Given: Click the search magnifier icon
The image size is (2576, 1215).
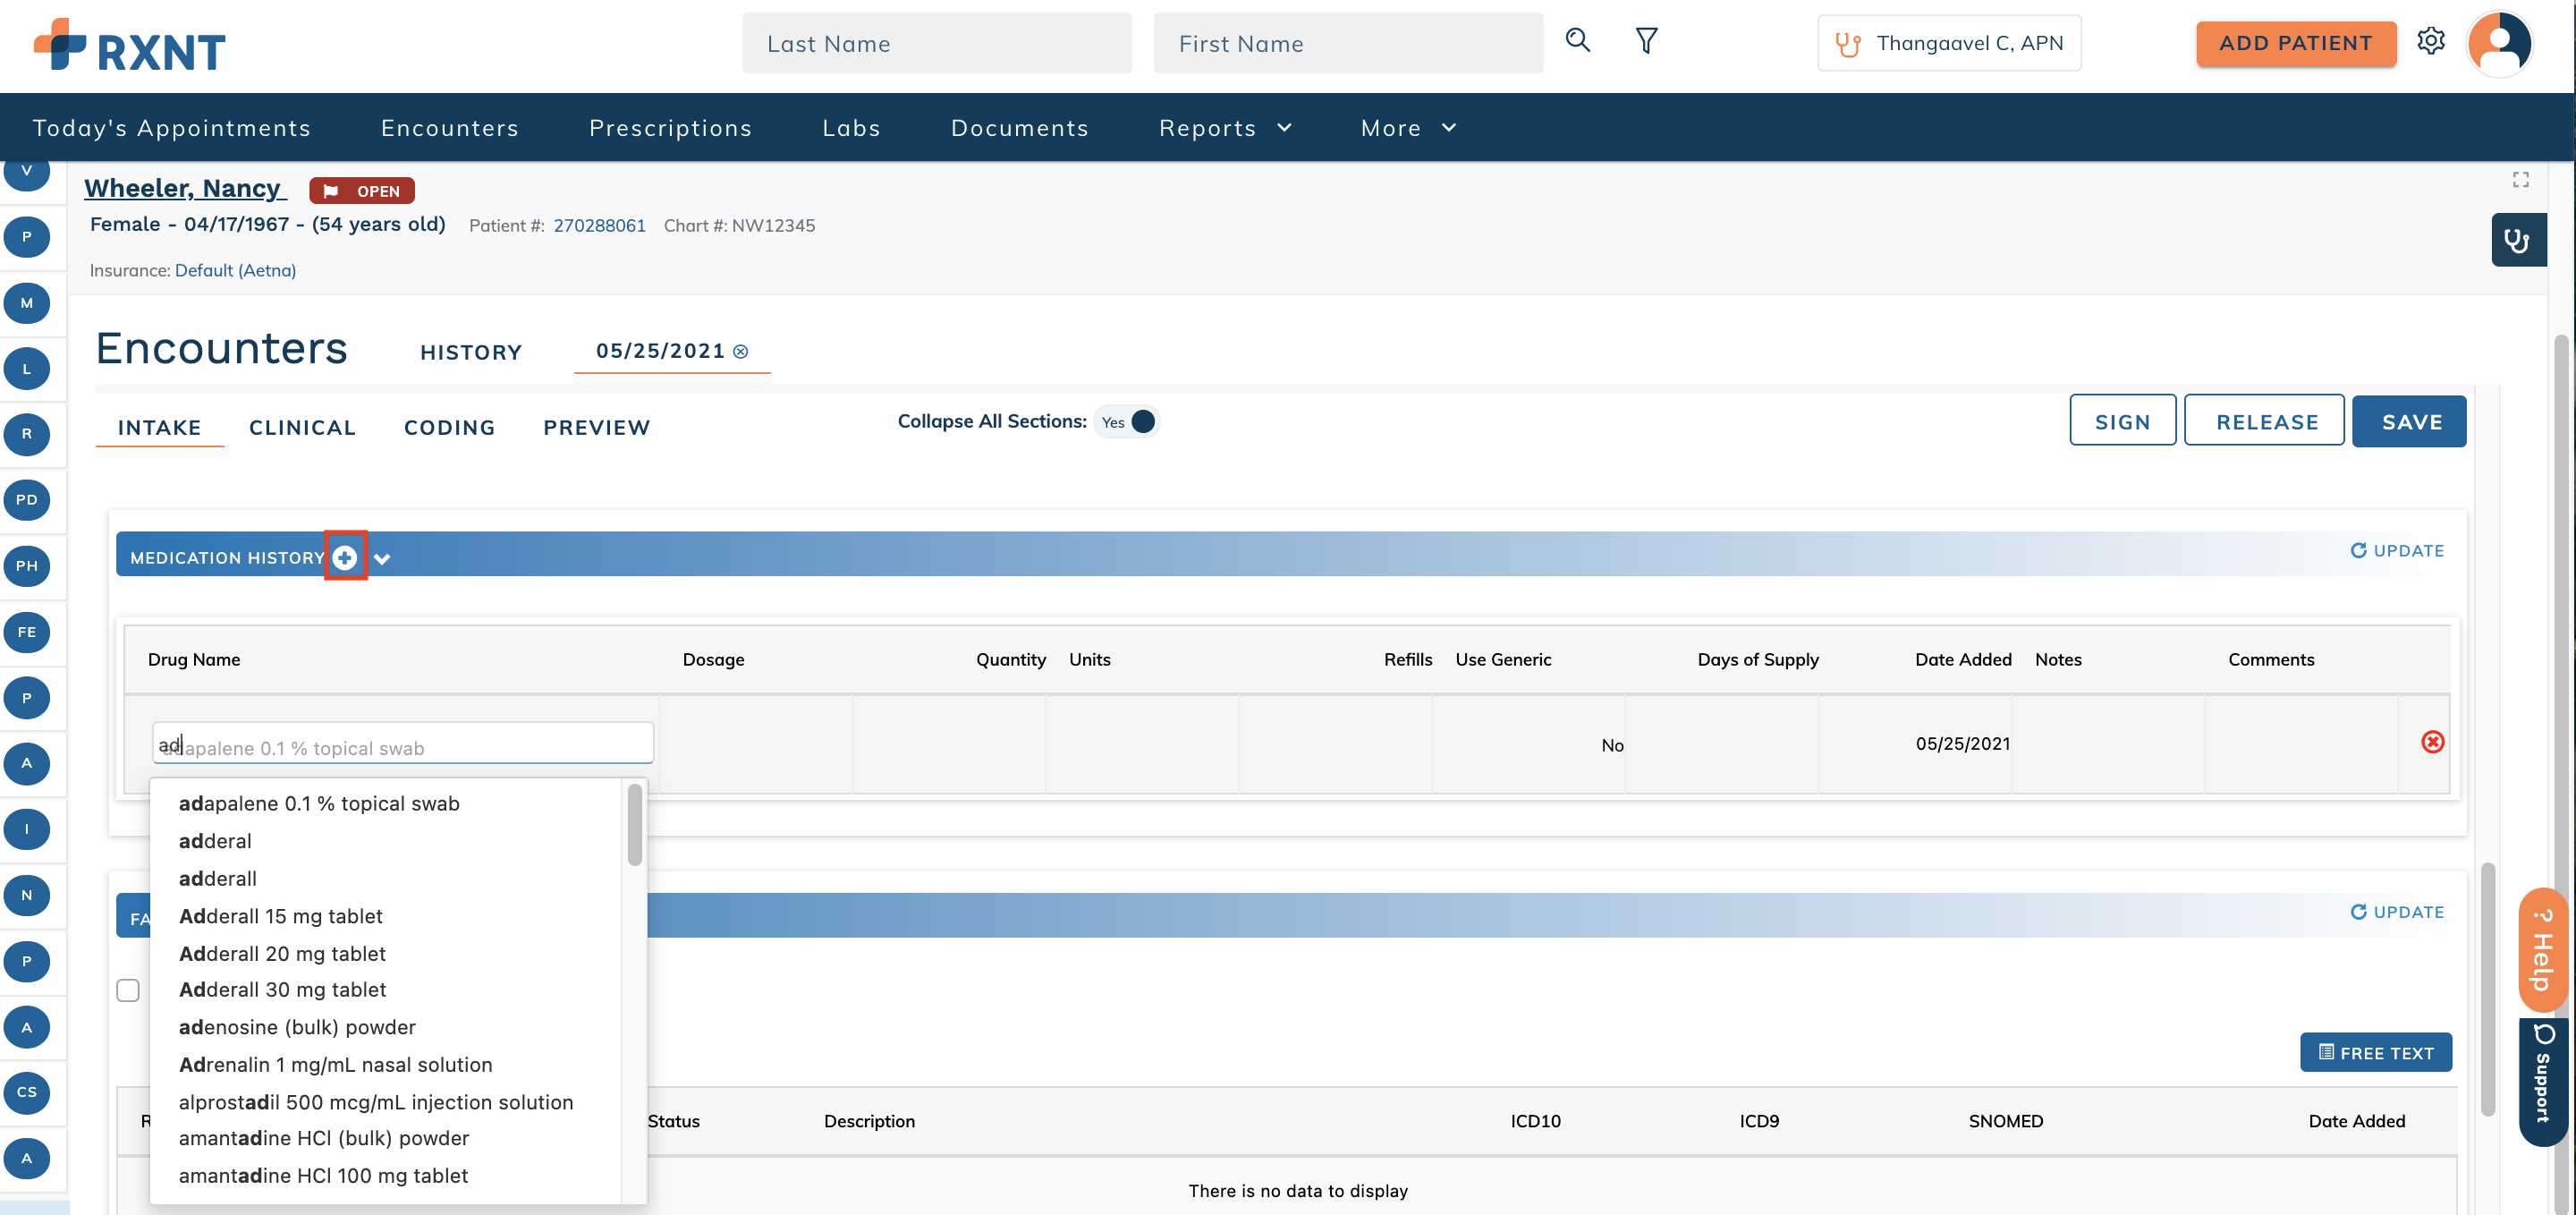Looking at the screenshot, I should click(1577, 41).
